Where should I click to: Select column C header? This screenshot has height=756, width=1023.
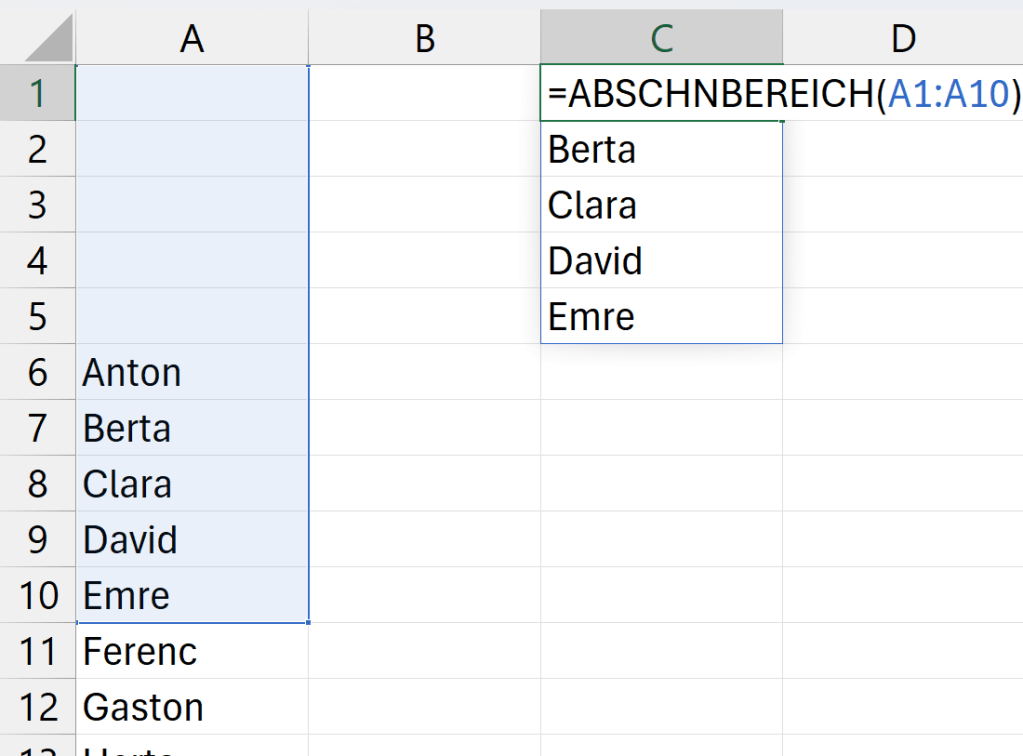661,38
